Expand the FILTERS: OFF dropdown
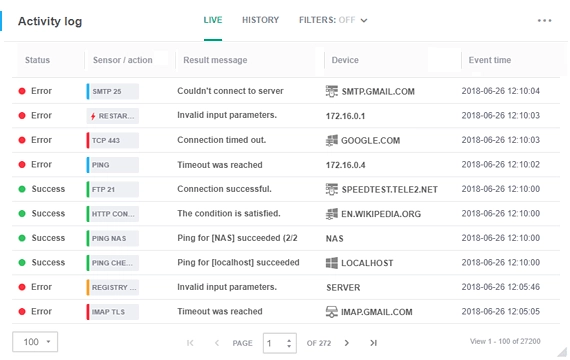This screenshot has width=570, height=360. pos(333,20)
